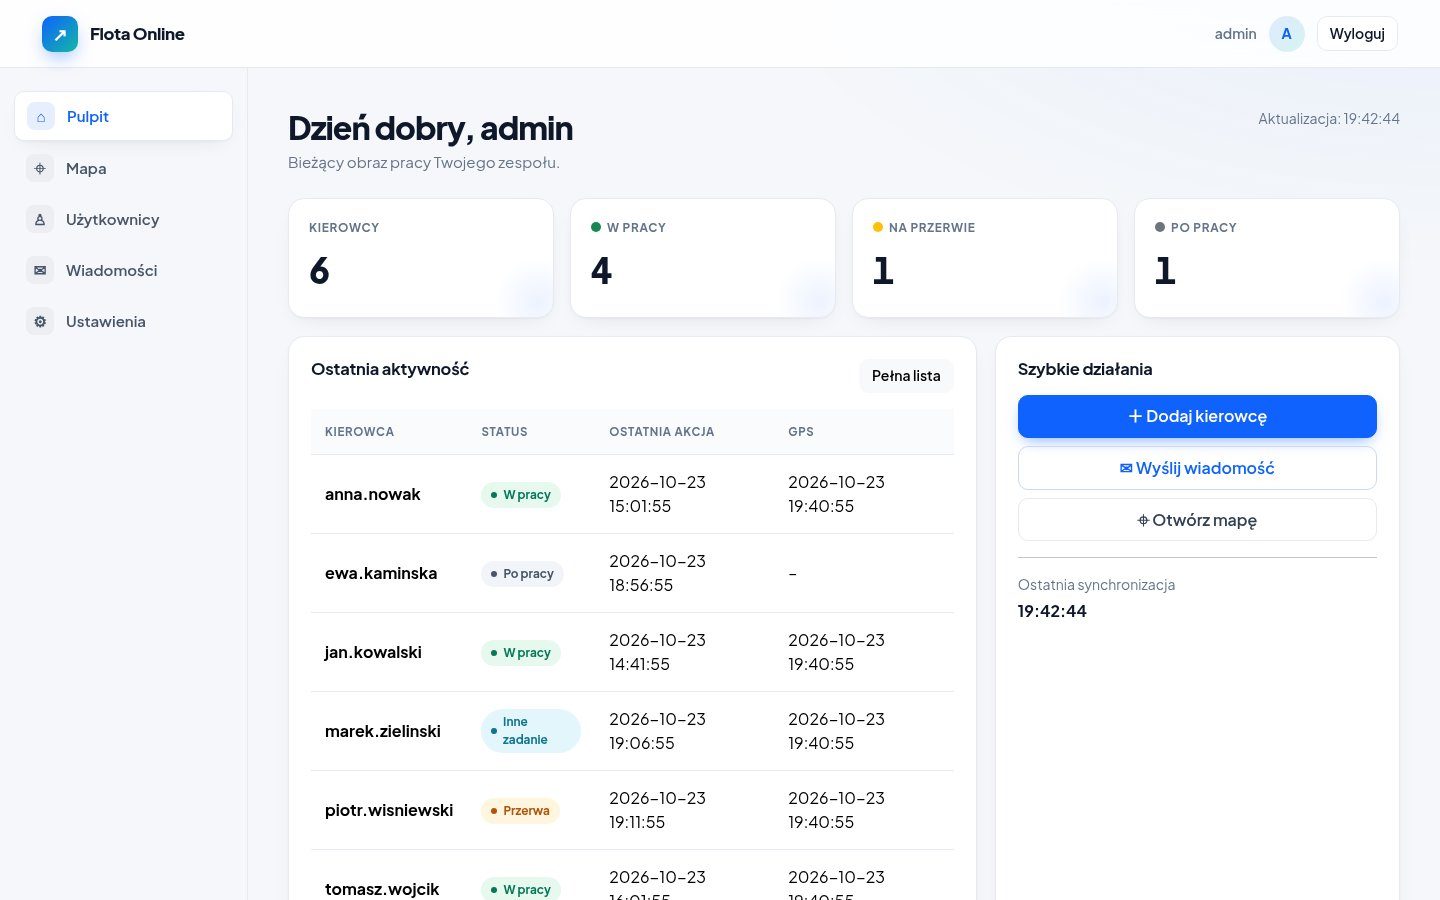Open the Pełna lista activity view

(906, 376)
